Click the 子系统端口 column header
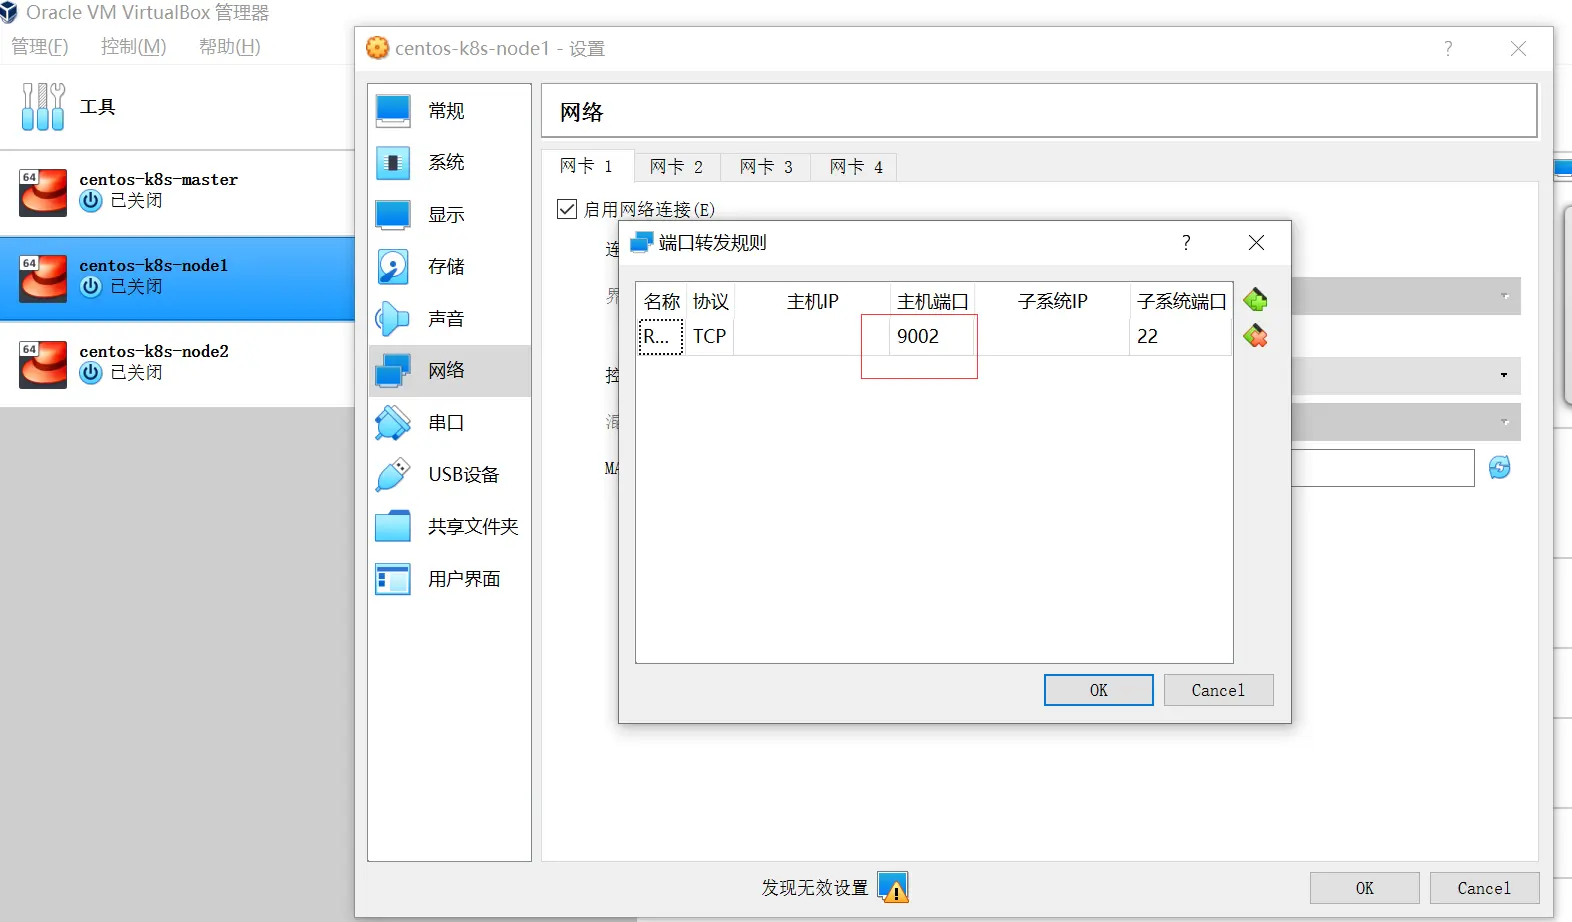This screenshot has width=1572, height=922. tap(1181, 301)
